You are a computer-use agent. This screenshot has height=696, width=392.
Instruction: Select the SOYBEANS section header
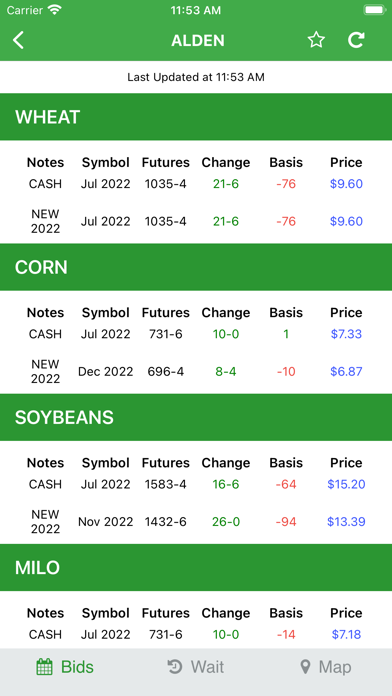point(196,417)
